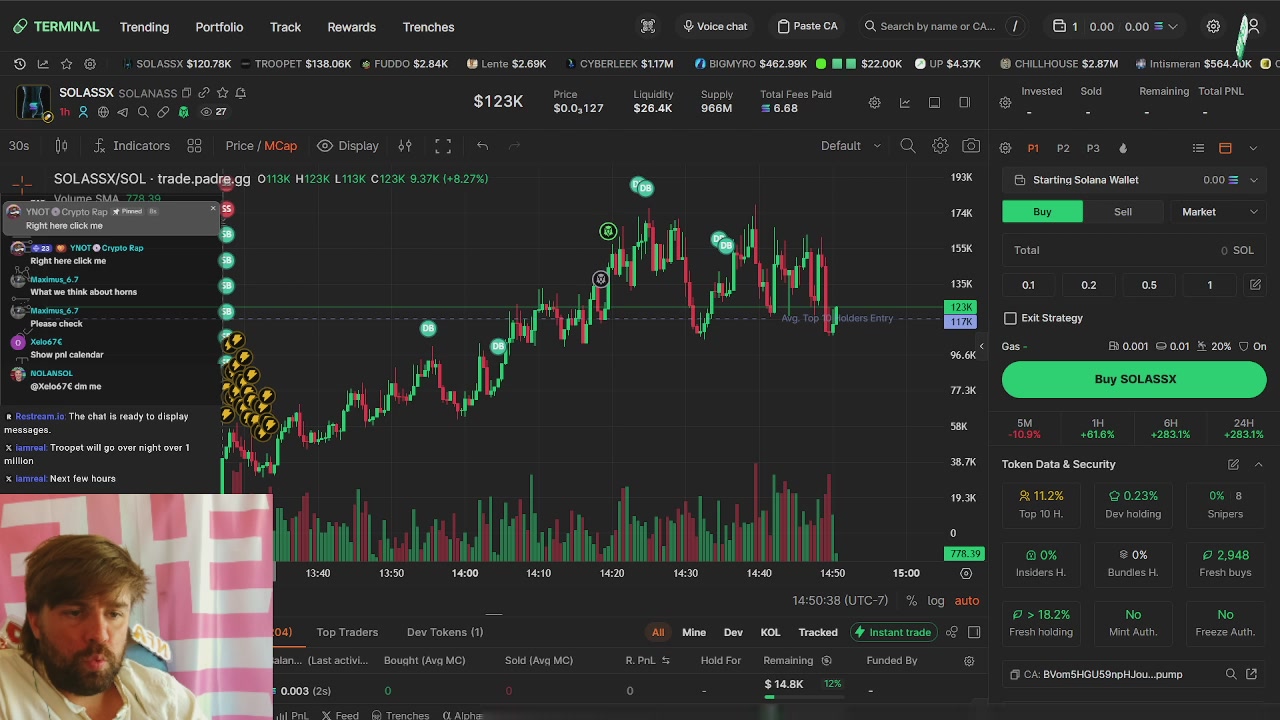
Task: Click the Paste CA button
Action: (808, 27)
